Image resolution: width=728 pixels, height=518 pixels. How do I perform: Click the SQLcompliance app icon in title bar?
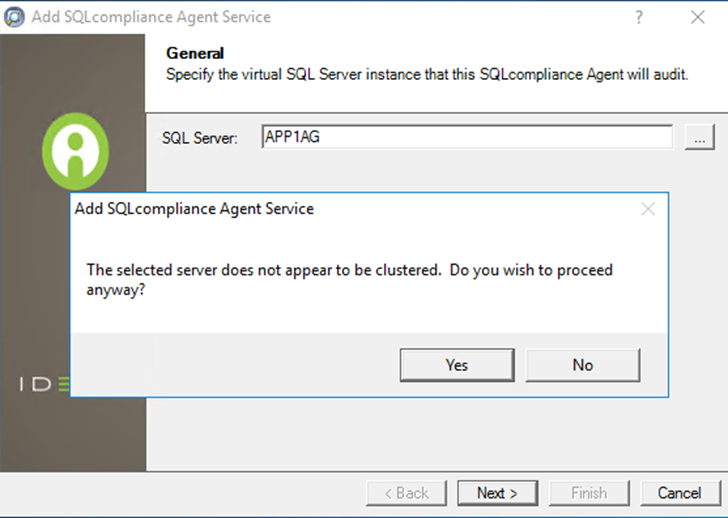(x=15, y=17)
